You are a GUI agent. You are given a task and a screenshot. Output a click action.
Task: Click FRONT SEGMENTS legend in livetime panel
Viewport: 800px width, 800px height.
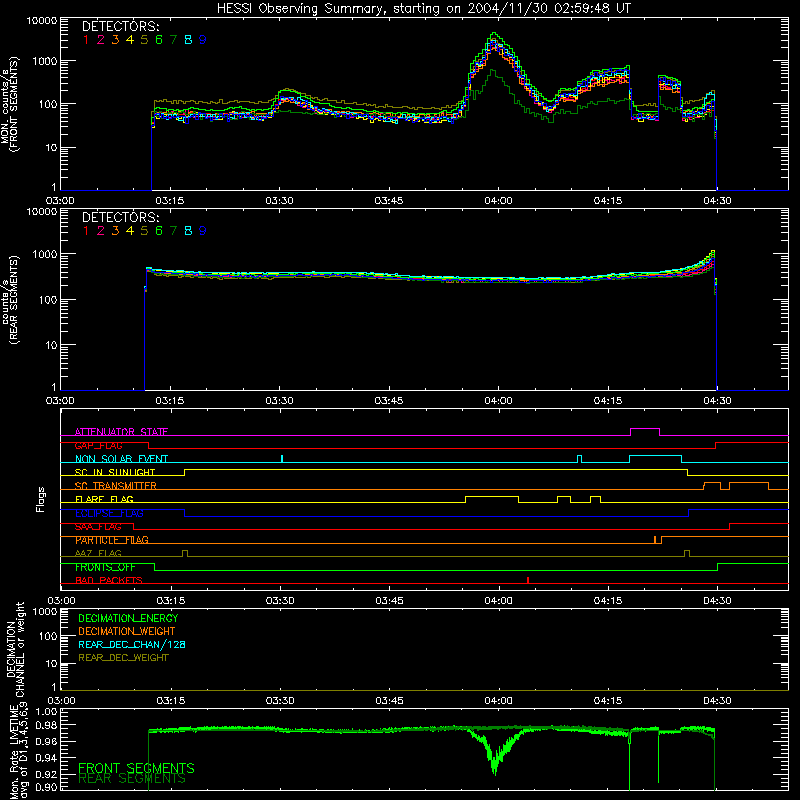[136, 768]
